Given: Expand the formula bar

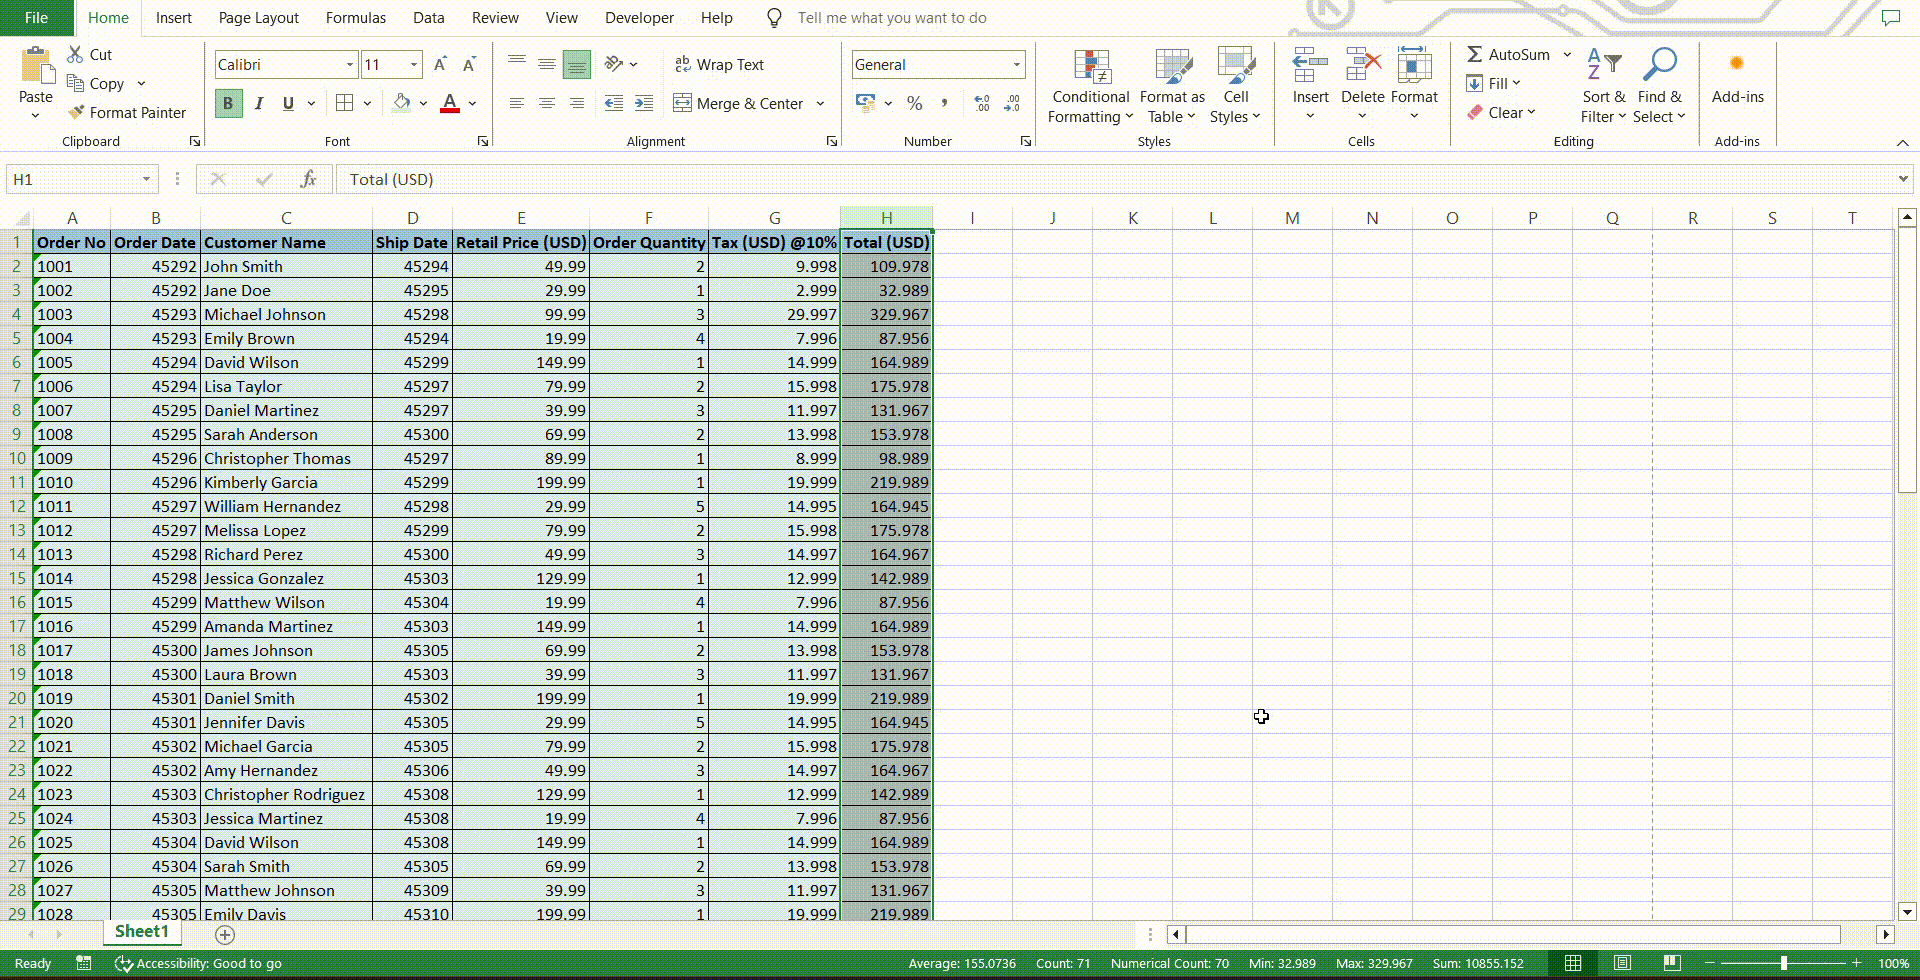Looking at the screenshot, I should coord(1902,179).
